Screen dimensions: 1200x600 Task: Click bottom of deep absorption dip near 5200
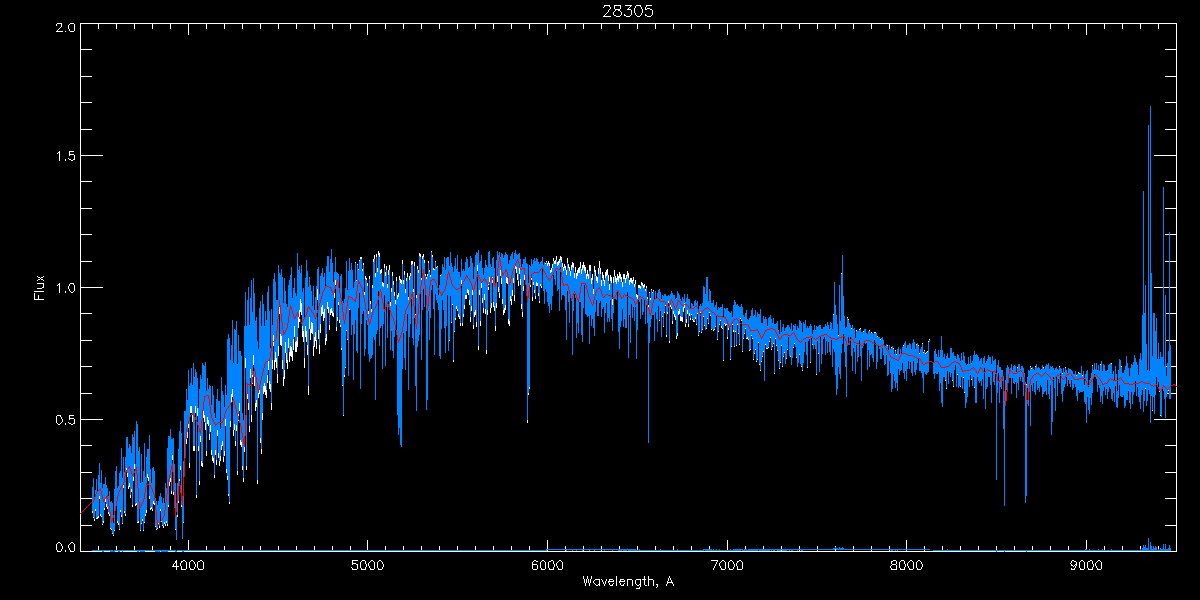tap(400, 445)
